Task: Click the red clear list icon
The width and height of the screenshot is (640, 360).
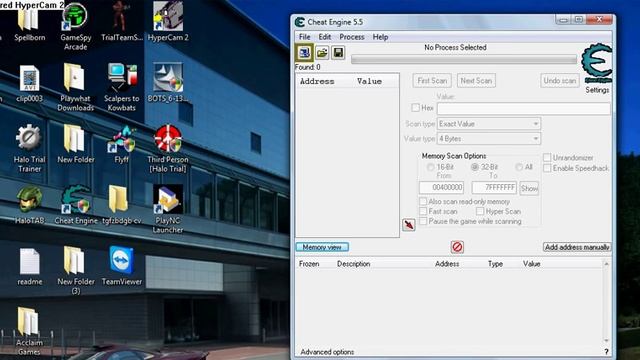Action: (457, 247)
